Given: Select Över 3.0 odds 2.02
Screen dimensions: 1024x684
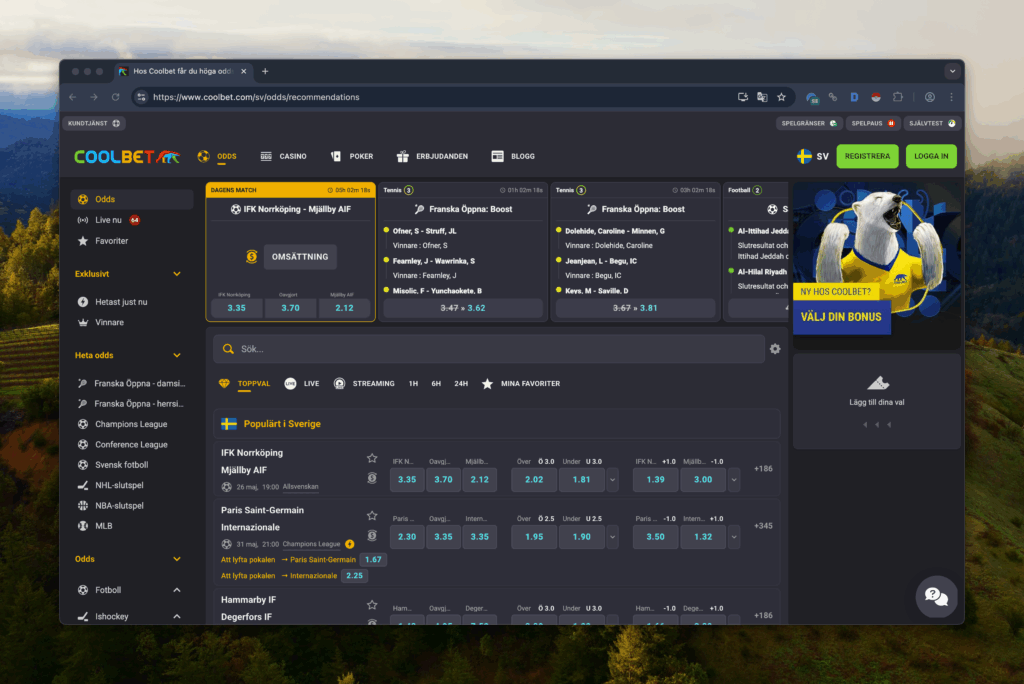Looking at the screenshot, I should tap(534, 479).
